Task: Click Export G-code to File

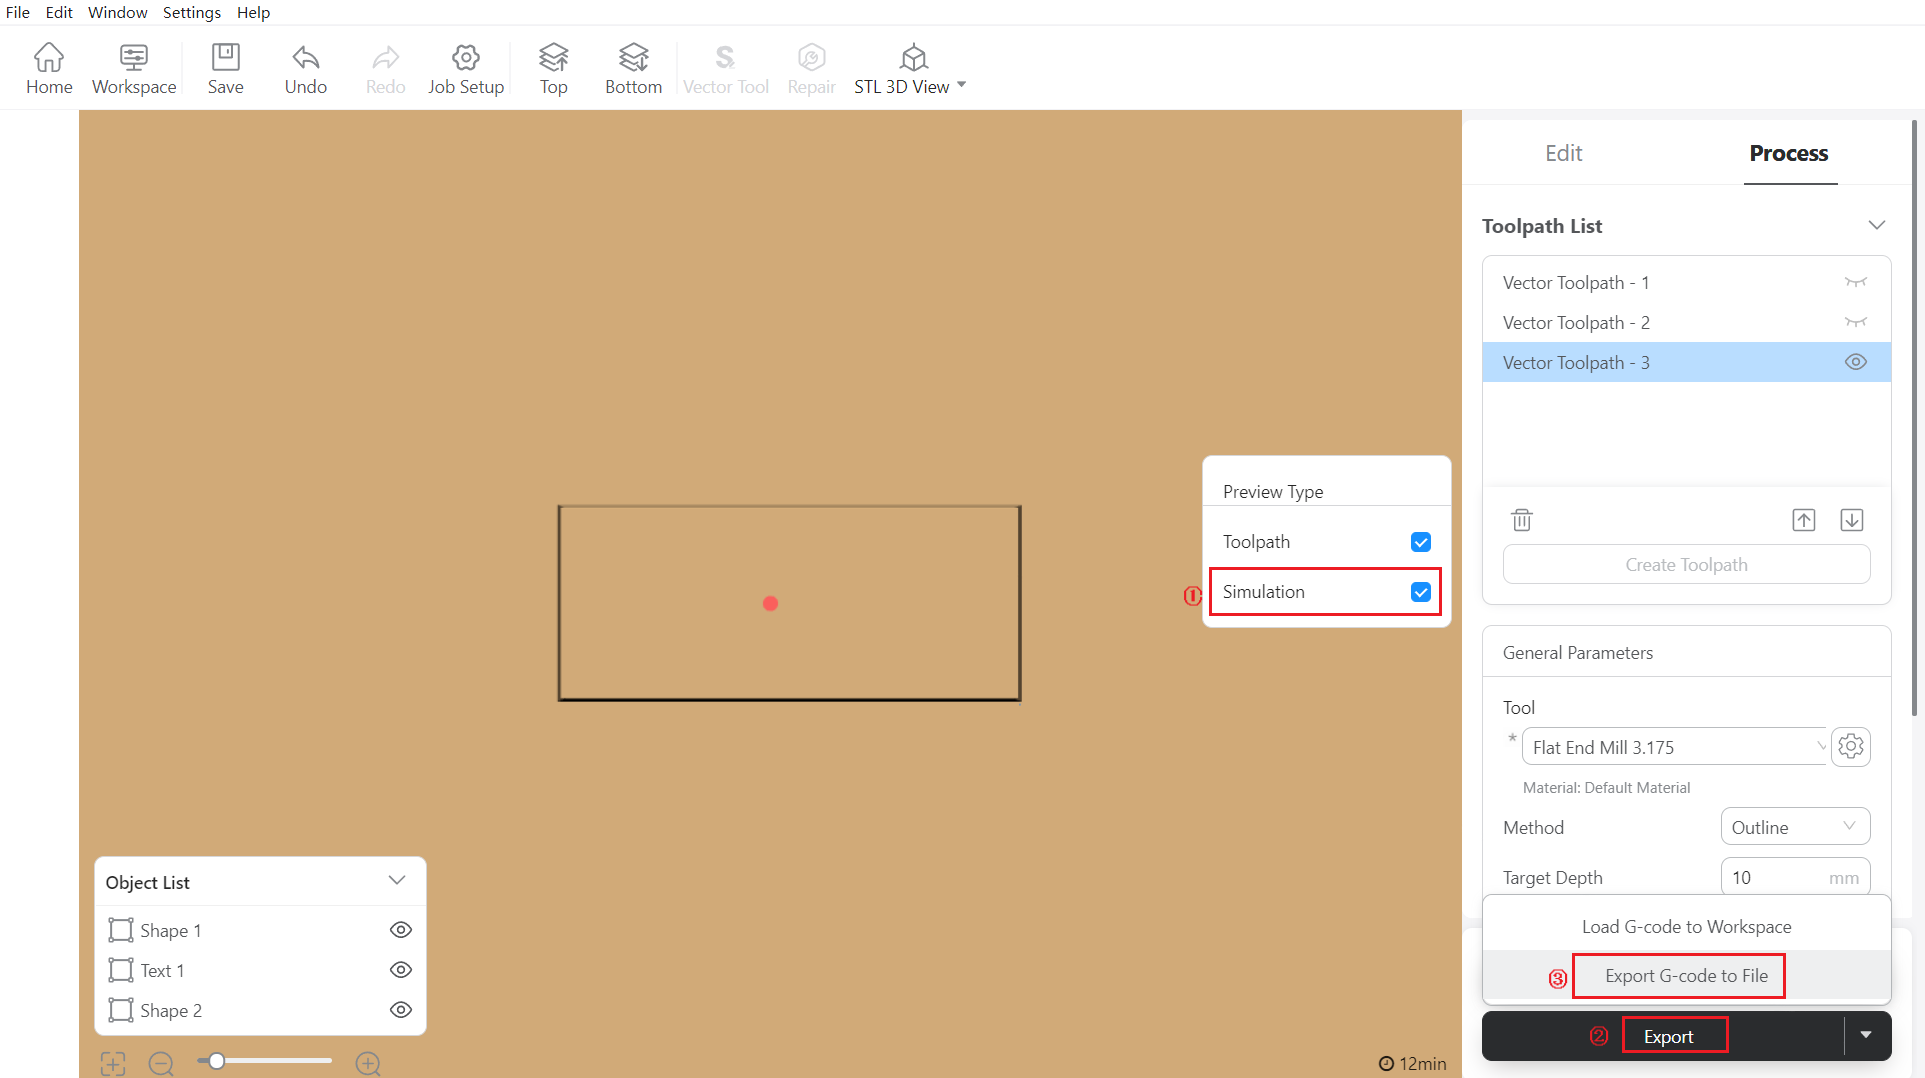Action: (1678, 975)
